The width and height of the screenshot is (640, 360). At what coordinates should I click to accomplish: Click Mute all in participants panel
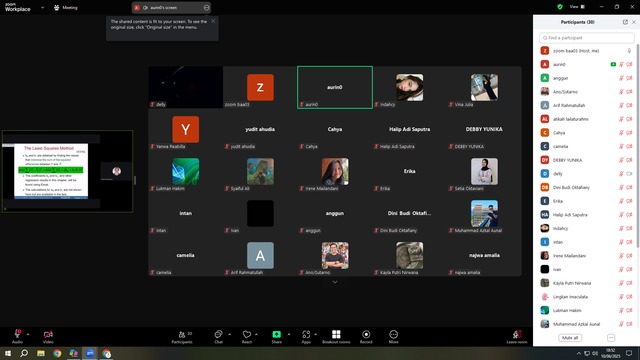click(x=570, y=338)
